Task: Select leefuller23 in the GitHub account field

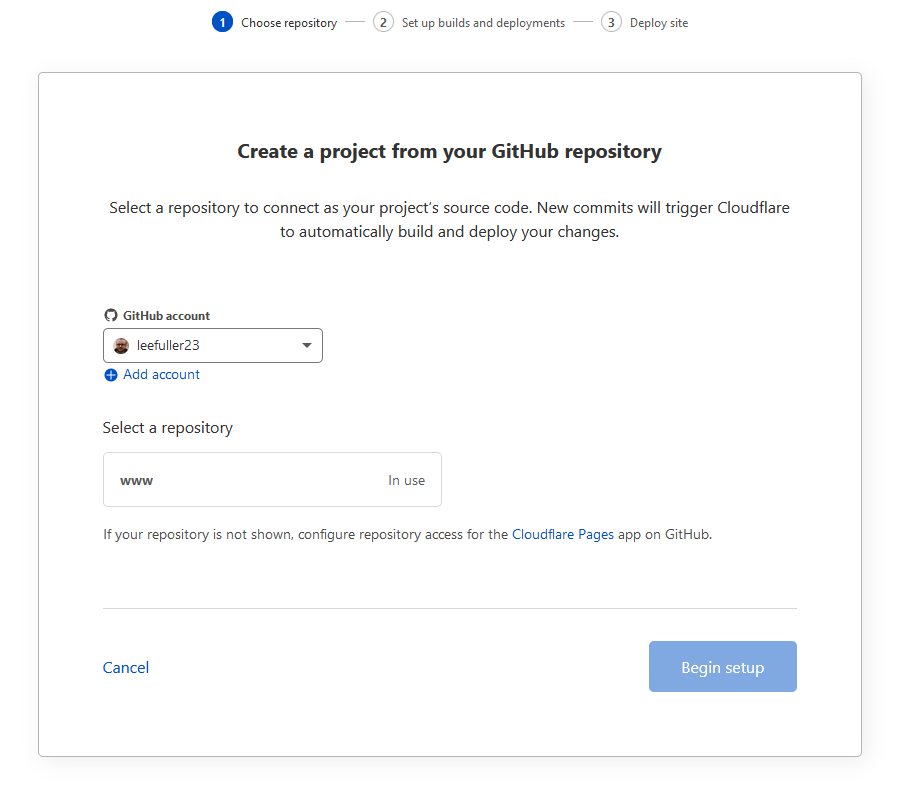Action: click(x=213, y=345)
